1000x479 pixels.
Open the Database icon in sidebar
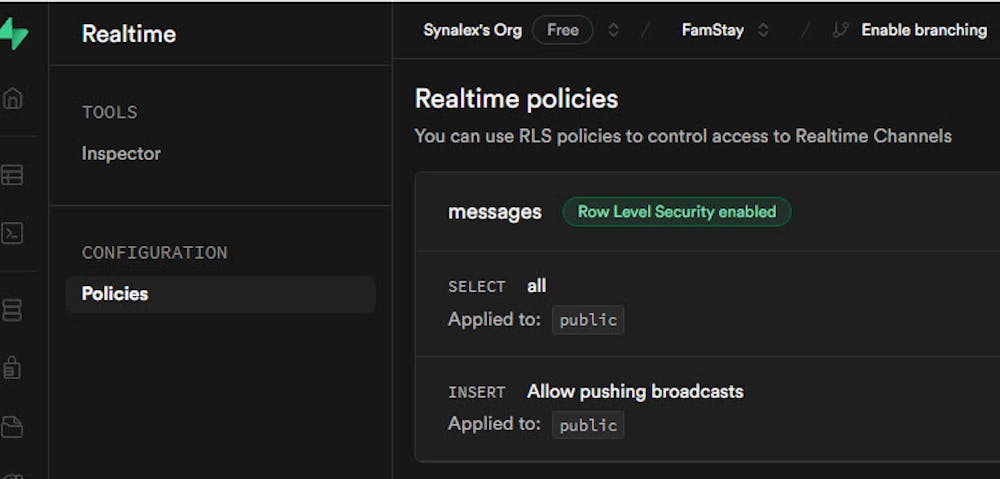click(x=12, y=311)
